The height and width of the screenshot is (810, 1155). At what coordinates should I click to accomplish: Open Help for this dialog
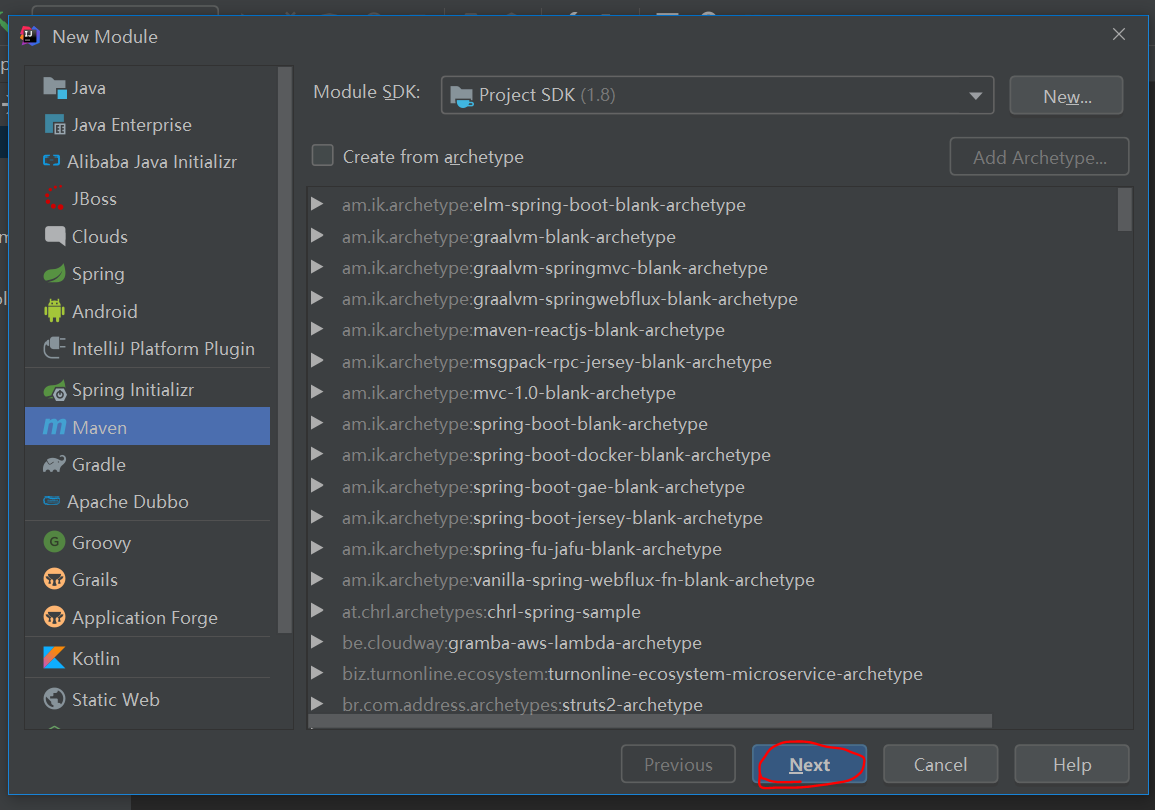pos(1072,764)
